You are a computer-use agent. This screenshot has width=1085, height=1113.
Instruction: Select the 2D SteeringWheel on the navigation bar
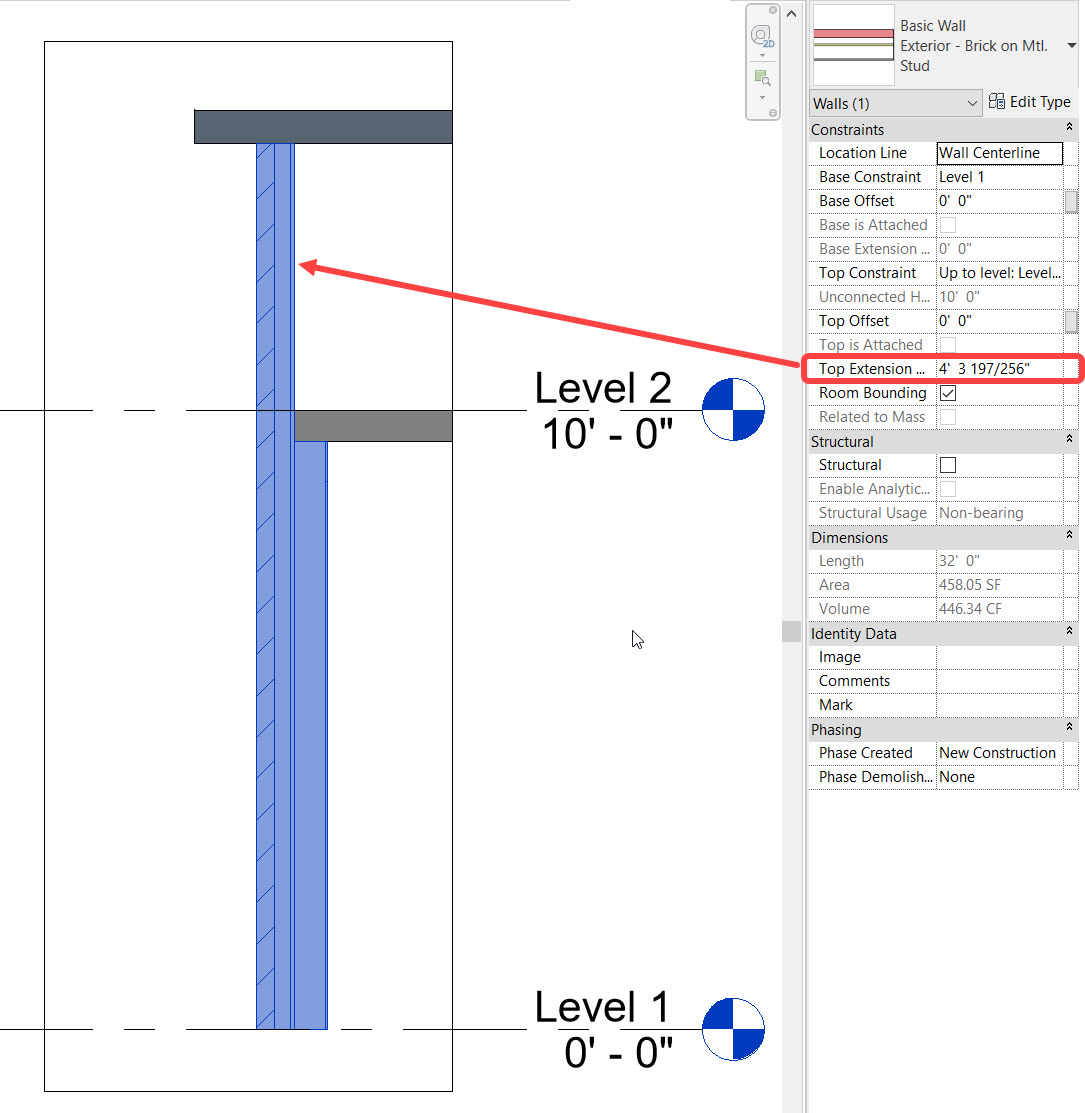761,33
